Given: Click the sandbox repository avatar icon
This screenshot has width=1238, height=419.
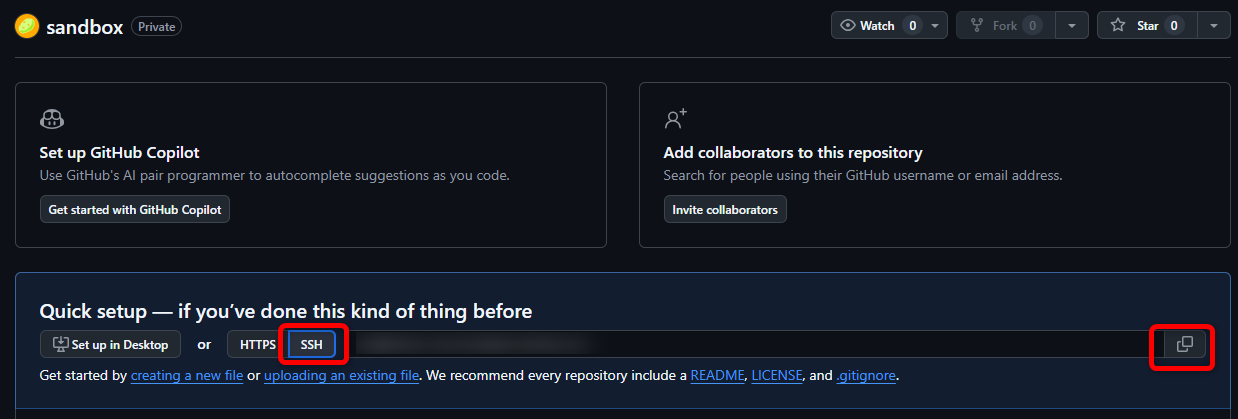Looking at the screenshot, I should click(x=27, y=26).
